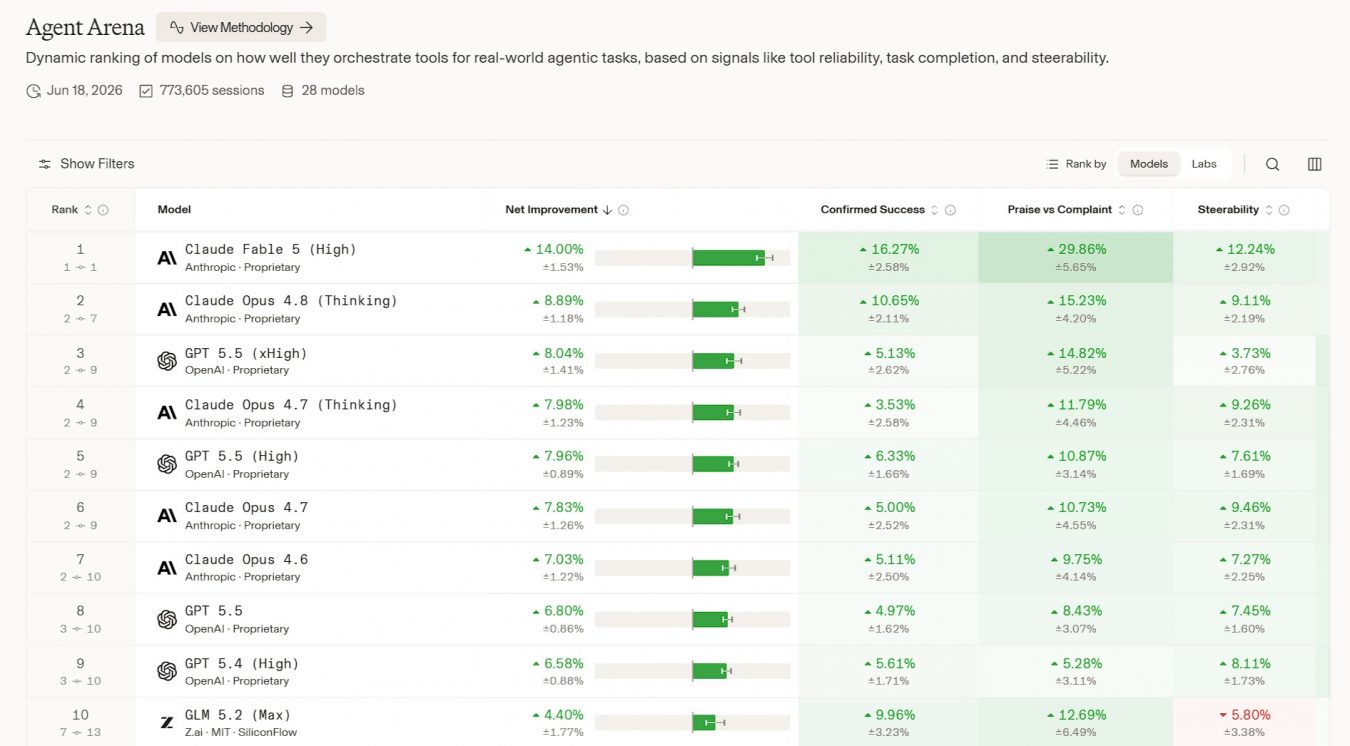1350x746 pixels.
Task: Click the red 5.80% Steerability cell
Action: [x=1244, y=723]
